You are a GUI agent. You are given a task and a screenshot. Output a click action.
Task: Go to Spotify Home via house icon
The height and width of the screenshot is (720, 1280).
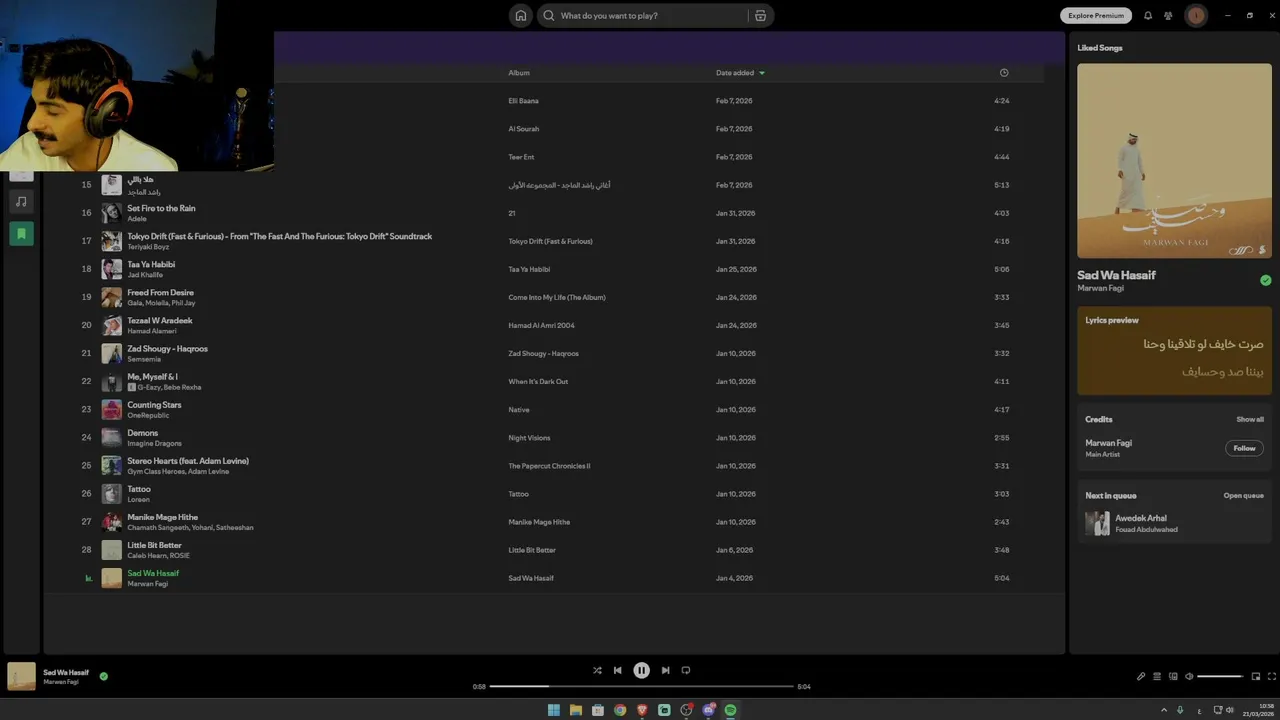520,16
